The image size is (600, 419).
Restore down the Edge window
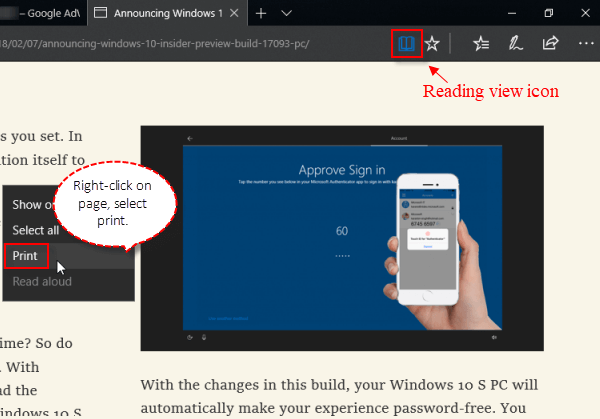coord(549,13)
